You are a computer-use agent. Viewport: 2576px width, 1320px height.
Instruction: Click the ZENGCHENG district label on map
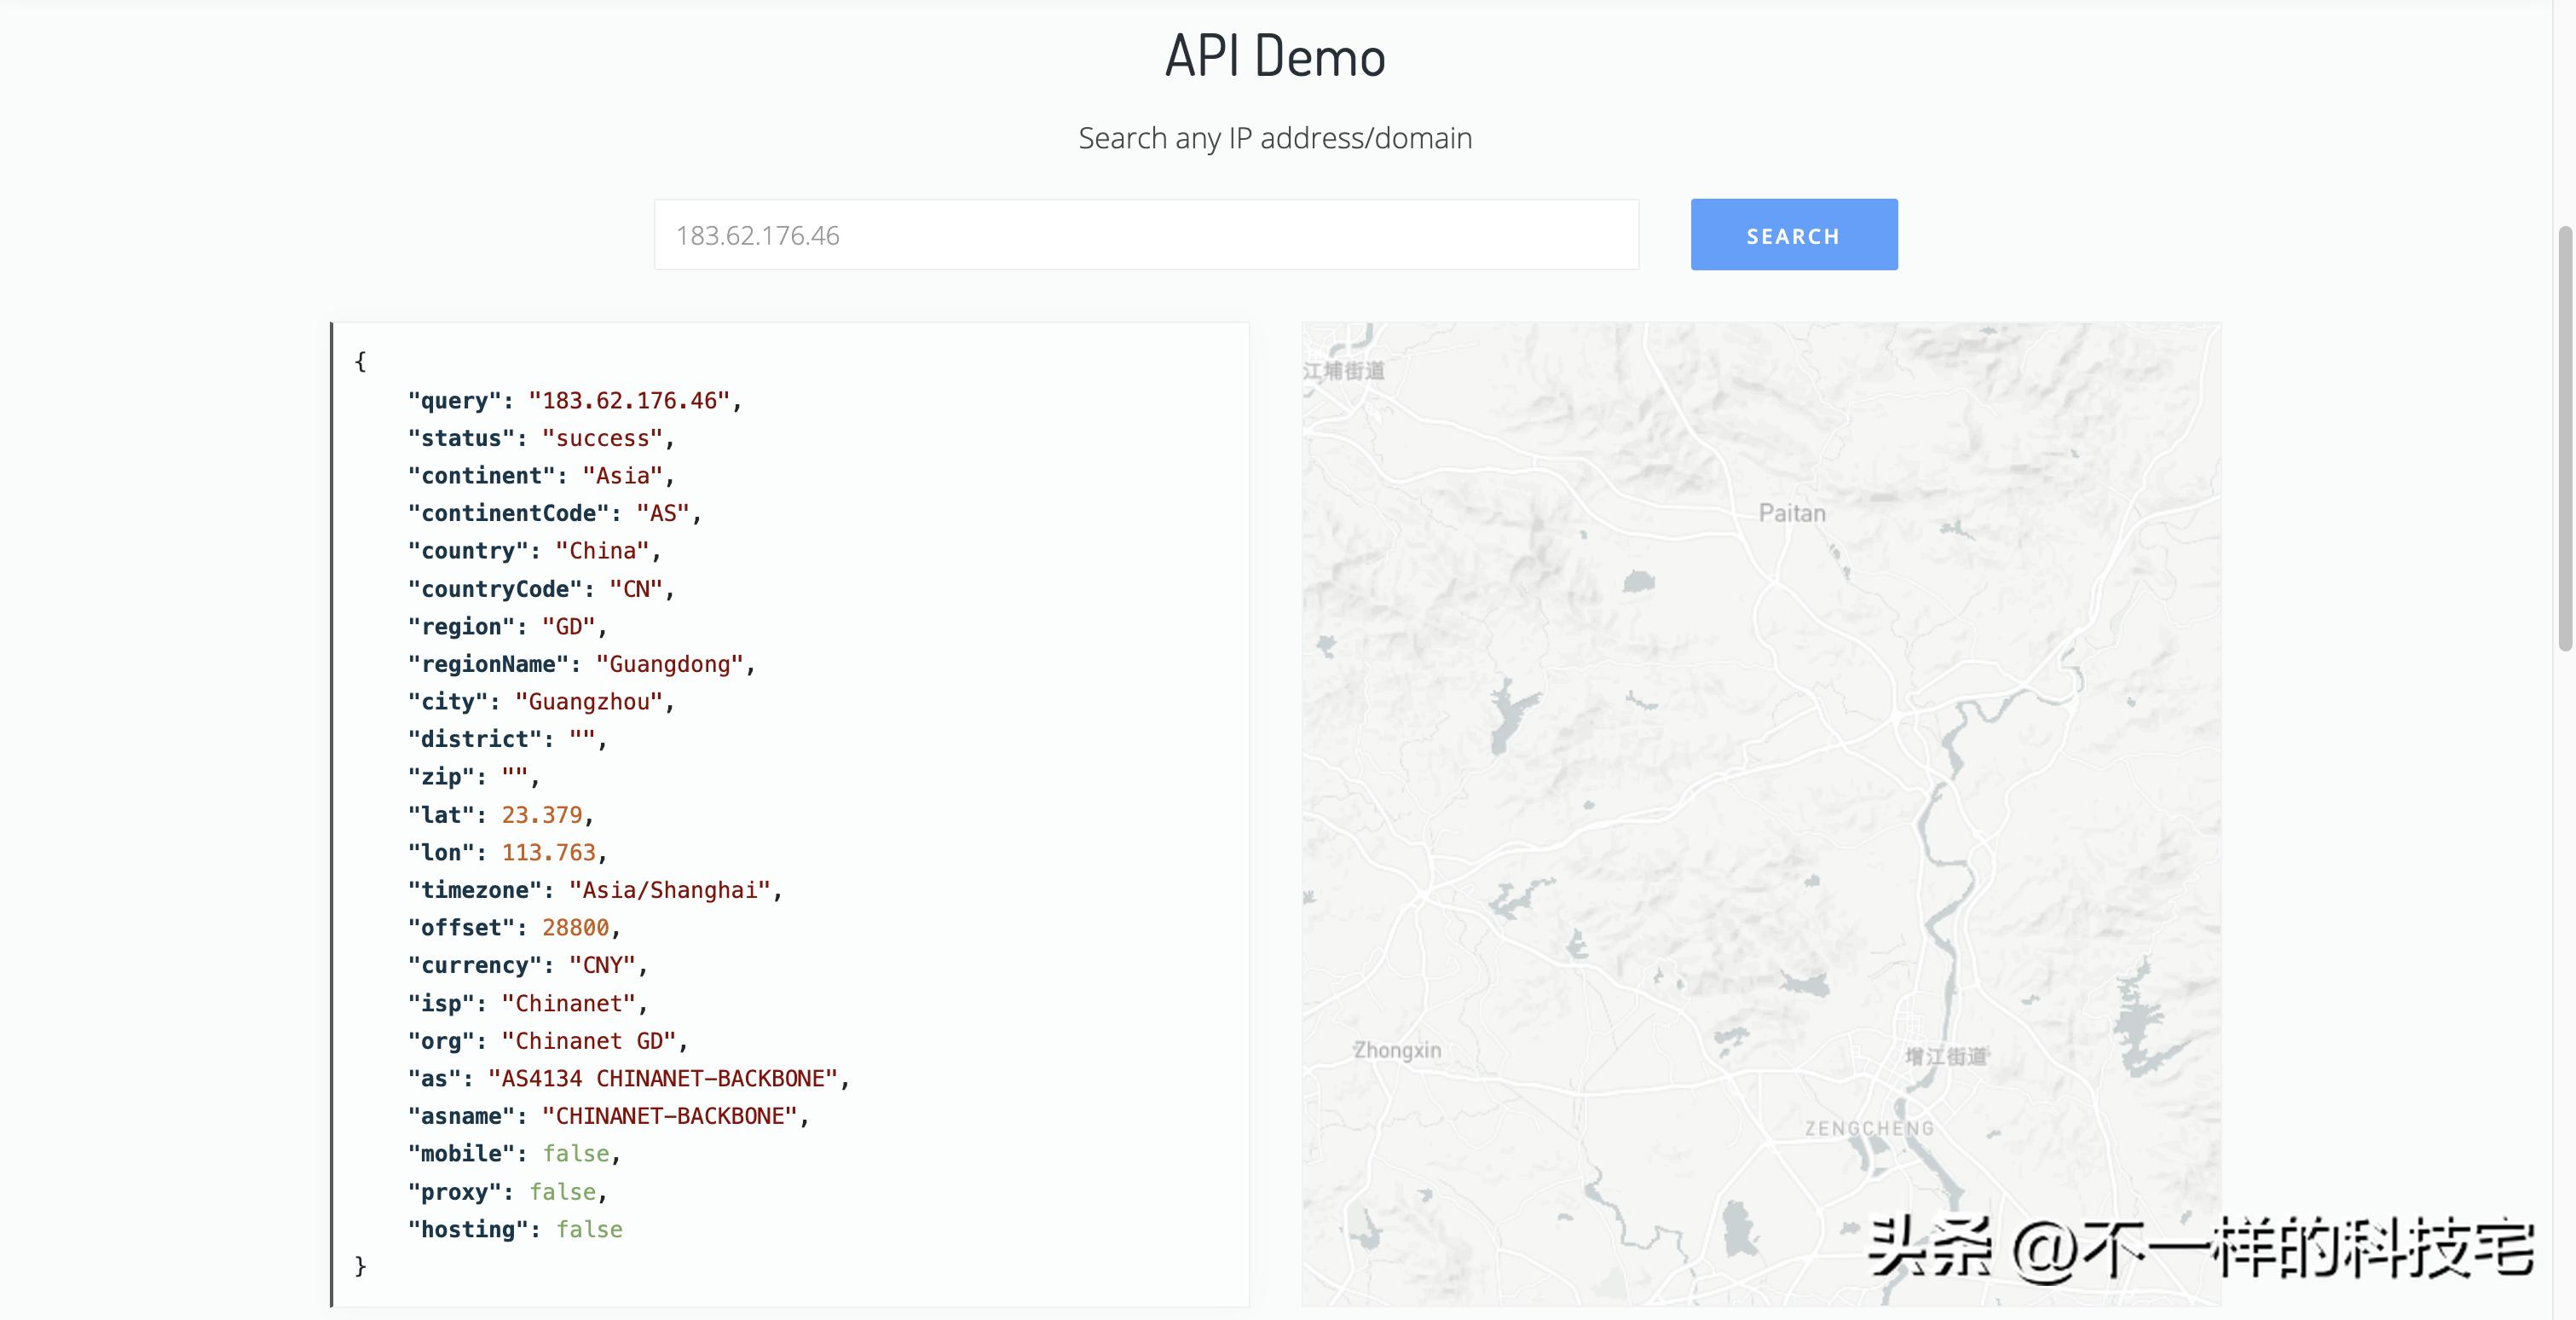point(1868,1128)
